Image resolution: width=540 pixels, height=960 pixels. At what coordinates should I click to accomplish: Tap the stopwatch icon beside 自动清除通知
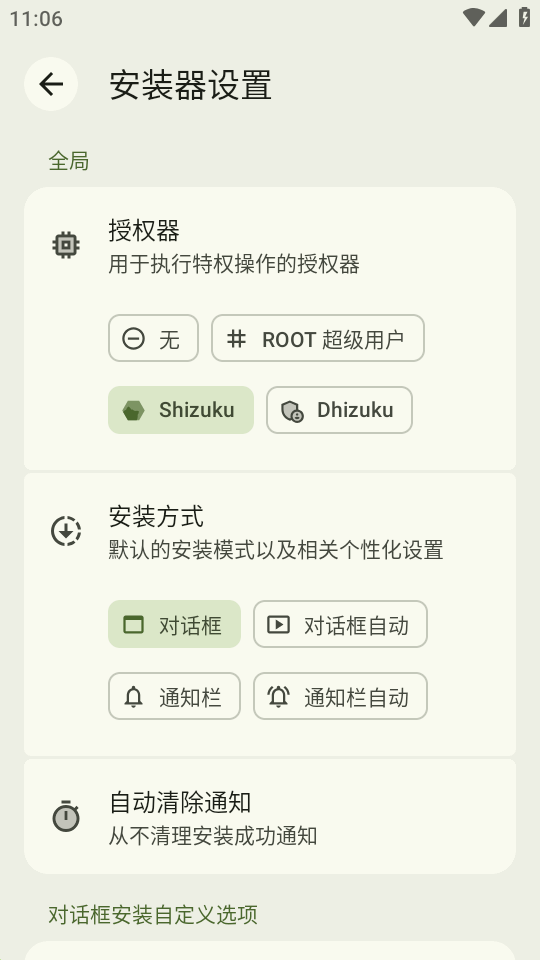(66, 816)
